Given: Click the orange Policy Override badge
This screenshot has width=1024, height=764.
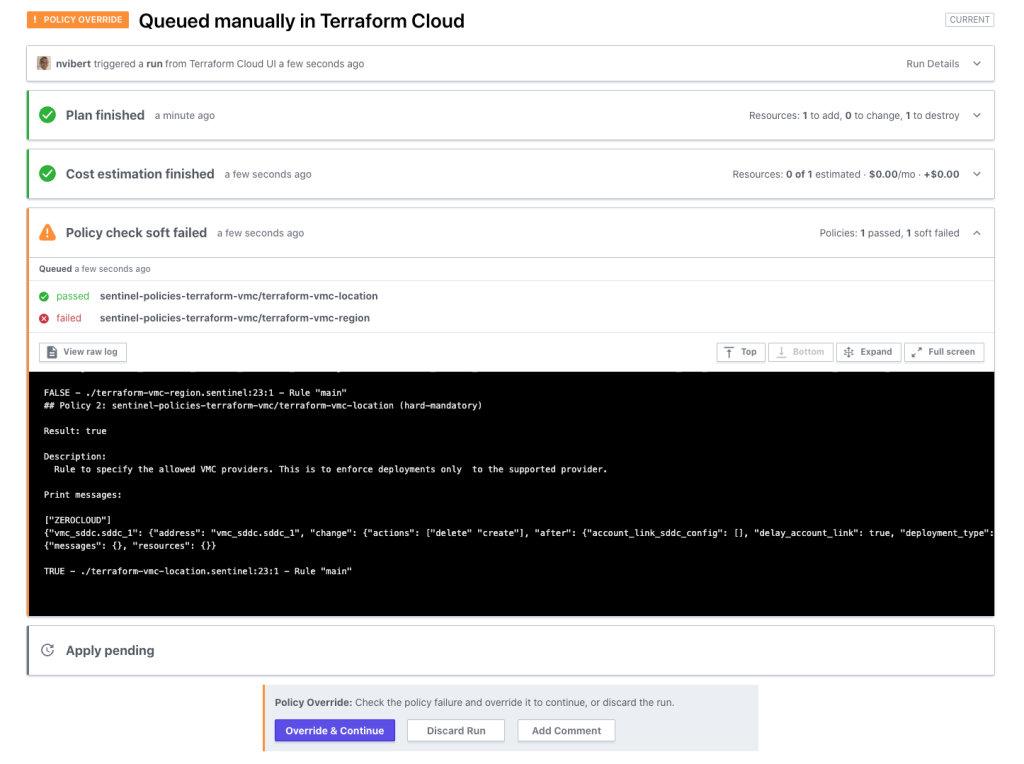Looking at the screenshot, I should (x=78, y=20).
